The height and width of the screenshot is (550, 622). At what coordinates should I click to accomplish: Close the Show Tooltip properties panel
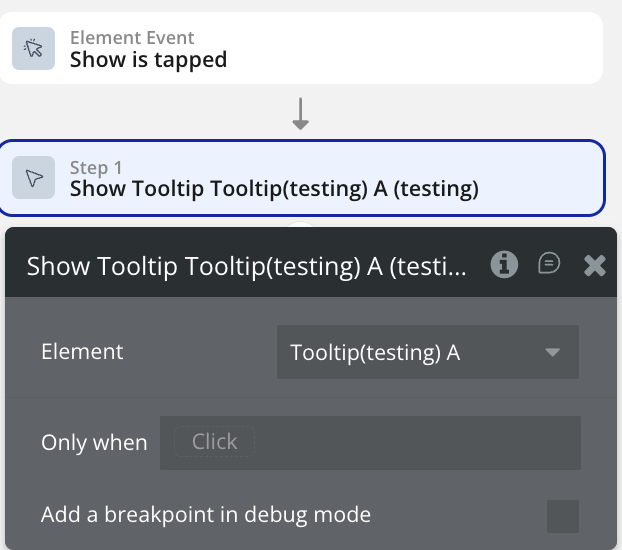(x=595, y=265)
